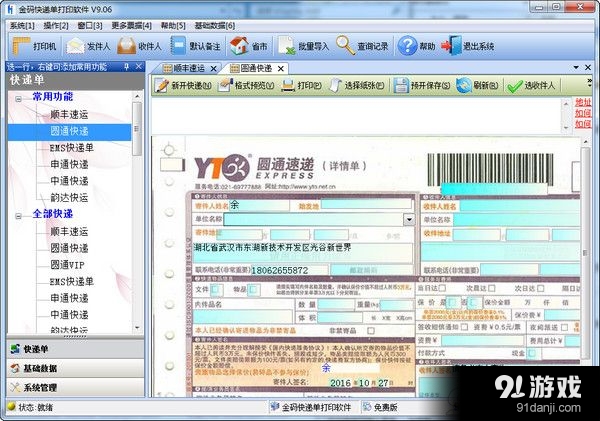
Task: Open the 系统[1] menu
Action: pyautogui.click(x=22, y=26)
